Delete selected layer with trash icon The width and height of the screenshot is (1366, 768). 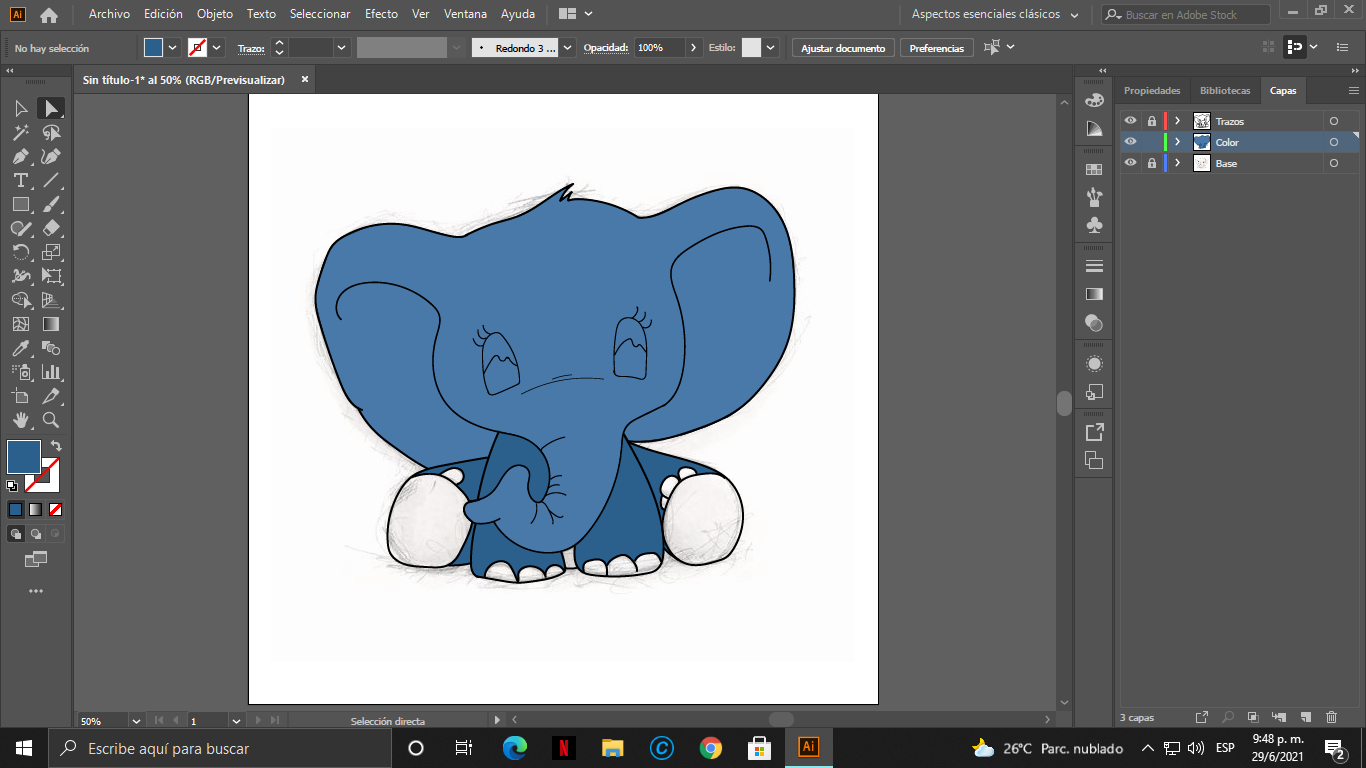click(x=1331, y=717)
